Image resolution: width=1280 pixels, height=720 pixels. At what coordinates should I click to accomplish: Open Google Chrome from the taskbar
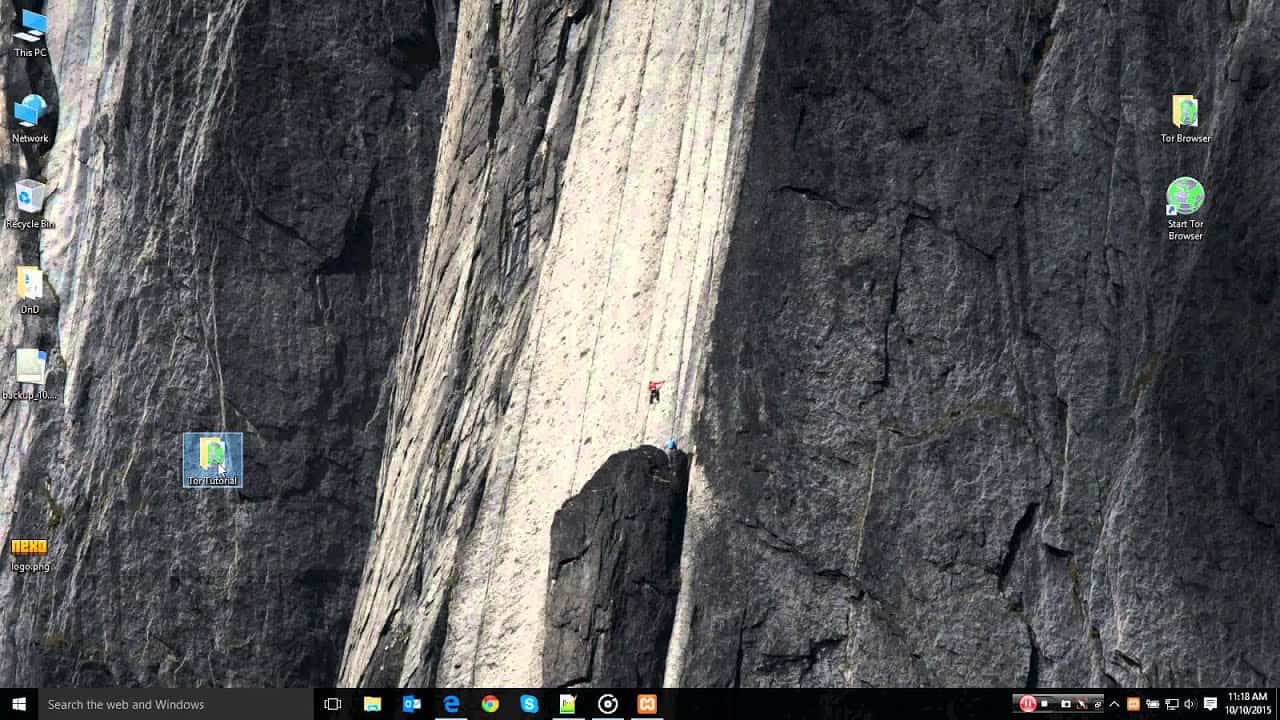[490, 704]
